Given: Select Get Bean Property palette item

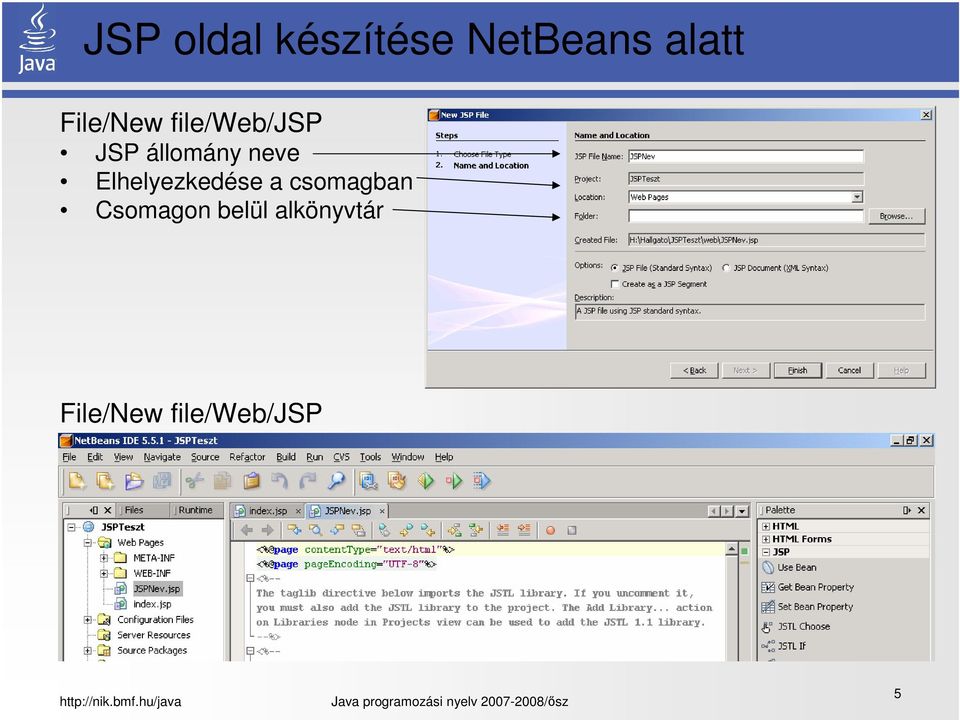Looking at the screenshot, I should (x=808, y=587).
